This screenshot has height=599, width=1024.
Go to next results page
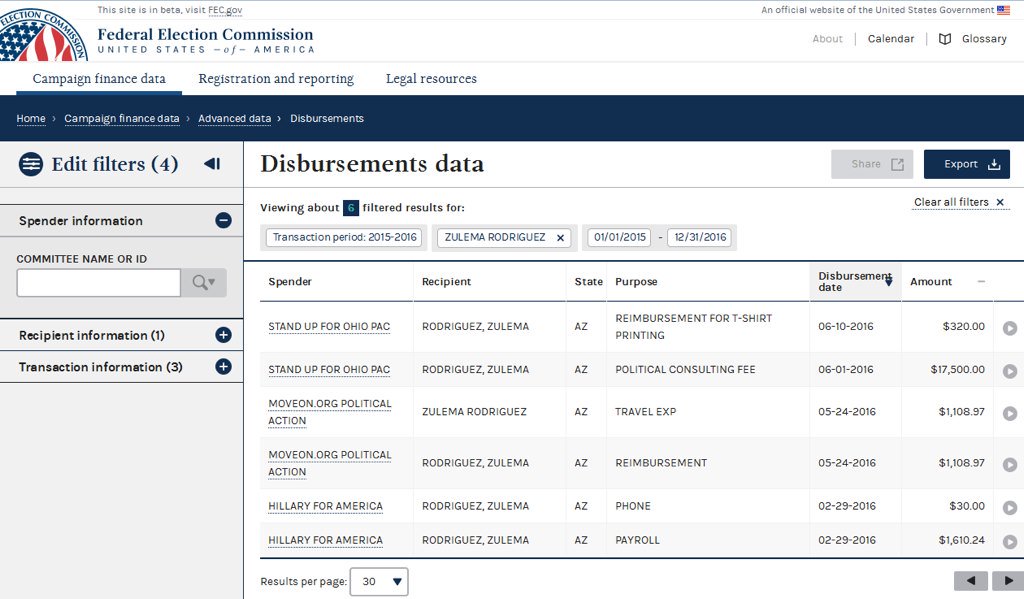coord(1008,580)
